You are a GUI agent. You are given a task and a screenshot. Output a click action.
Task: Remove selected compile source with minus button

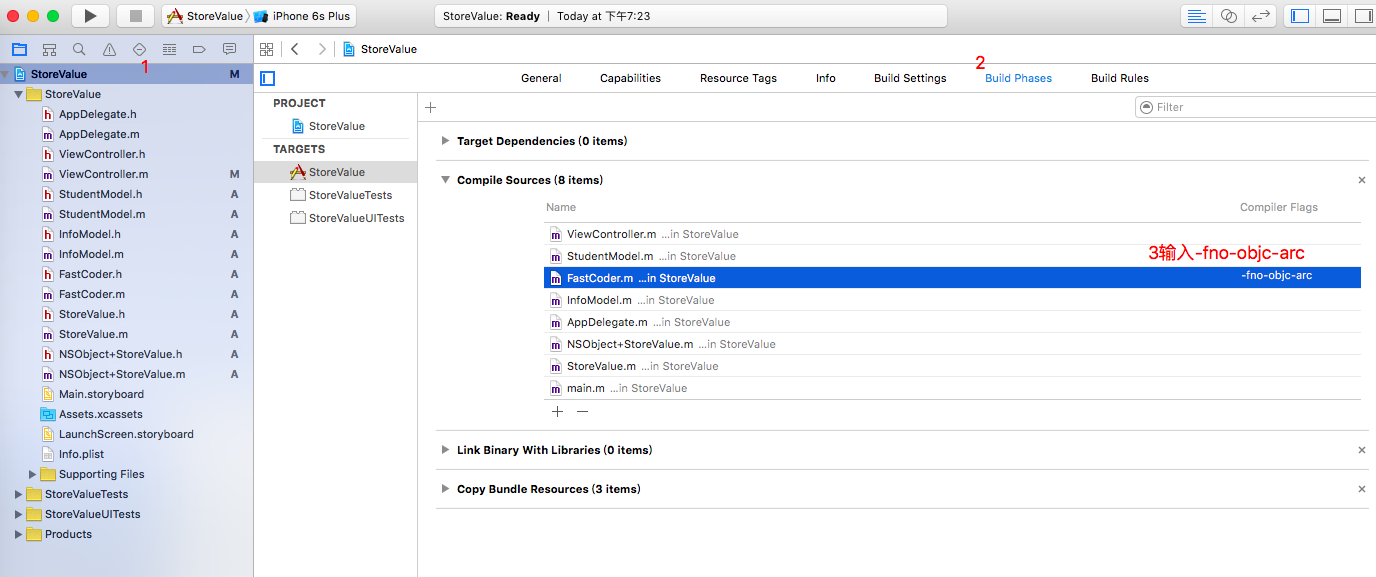click(x=582, y=411)
